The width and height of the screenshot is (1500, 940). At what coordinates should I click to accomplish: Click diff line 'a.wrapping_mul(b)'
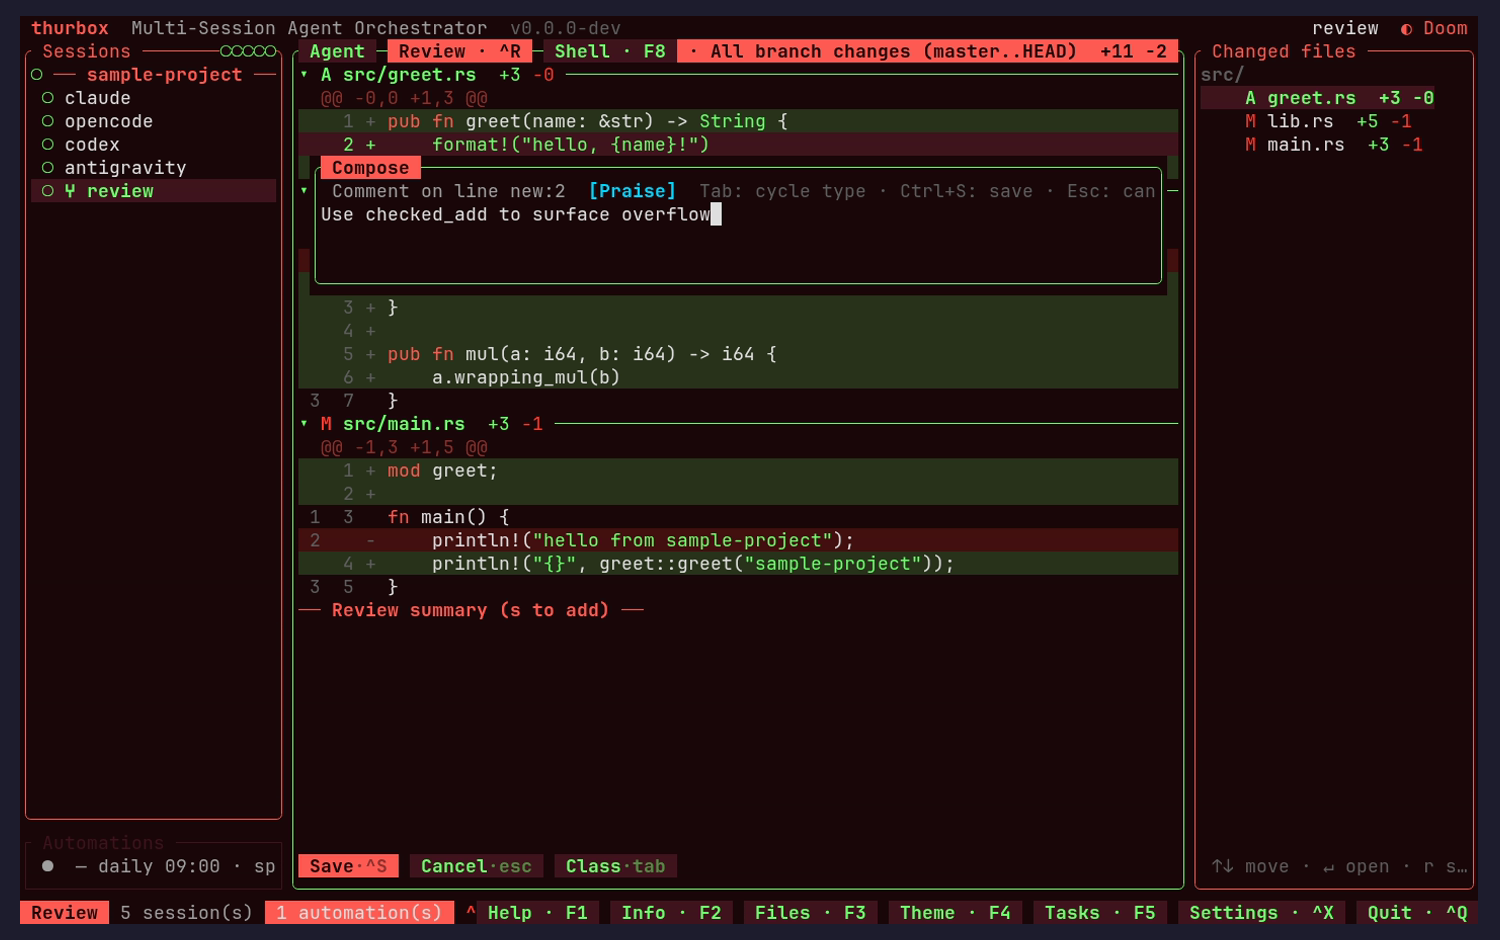738,377
